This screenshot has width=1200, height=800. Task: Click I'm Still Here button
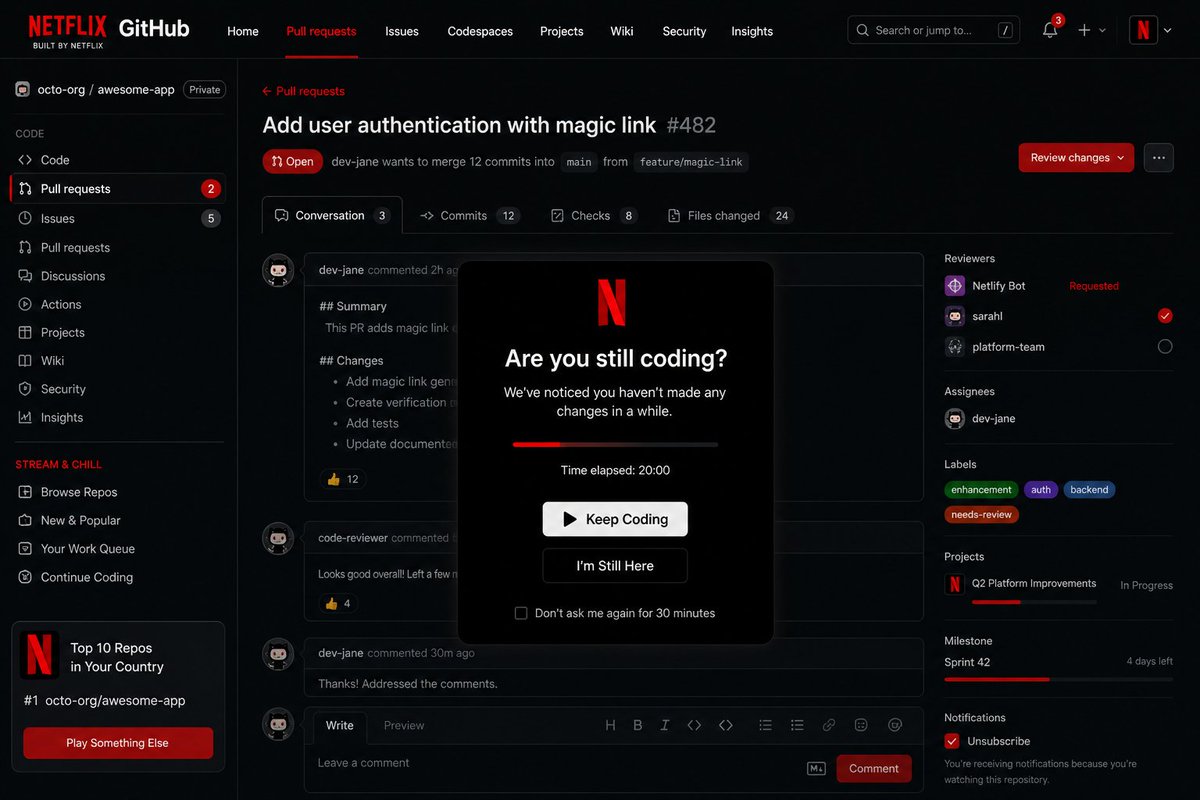pyautogui.click(x=615, y=566)
